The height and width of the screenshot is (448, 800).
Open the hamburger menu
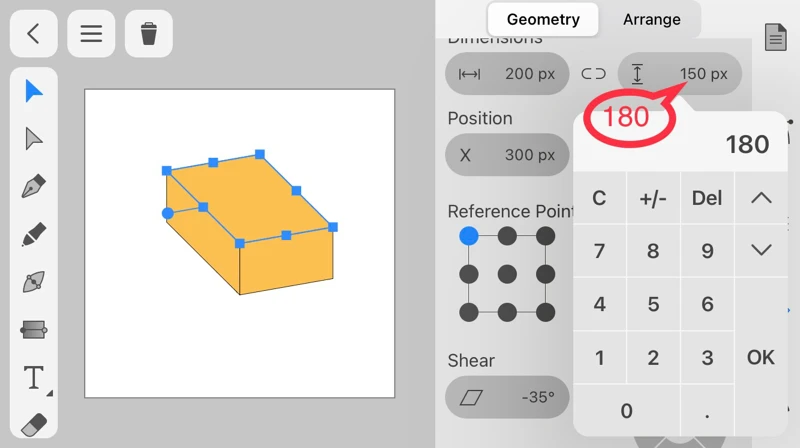coord(91,34)
